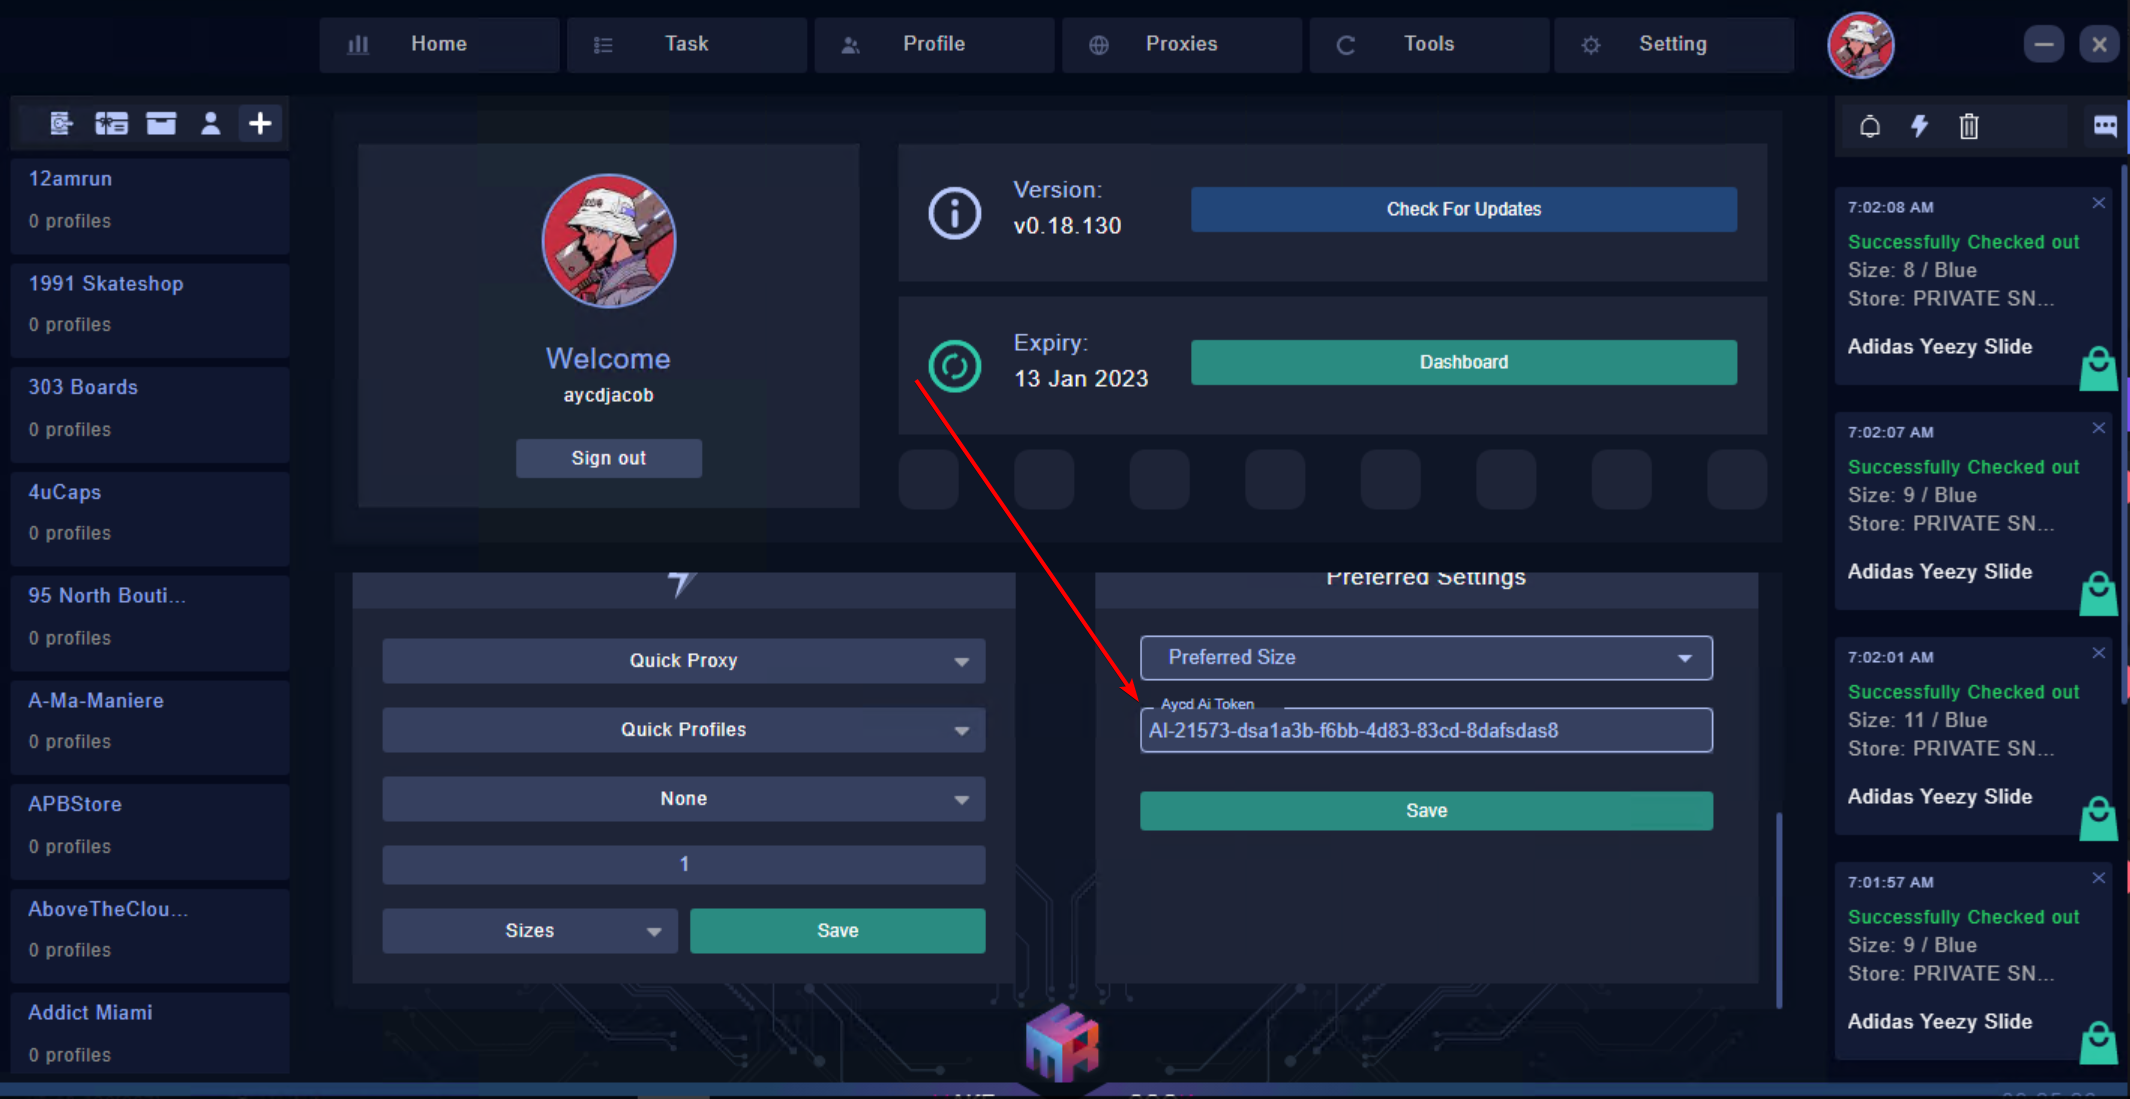Clear notifications with the trash icon
Image resolution: width=2130 pixels, height=1099 pixels.
pos(1968,126)
